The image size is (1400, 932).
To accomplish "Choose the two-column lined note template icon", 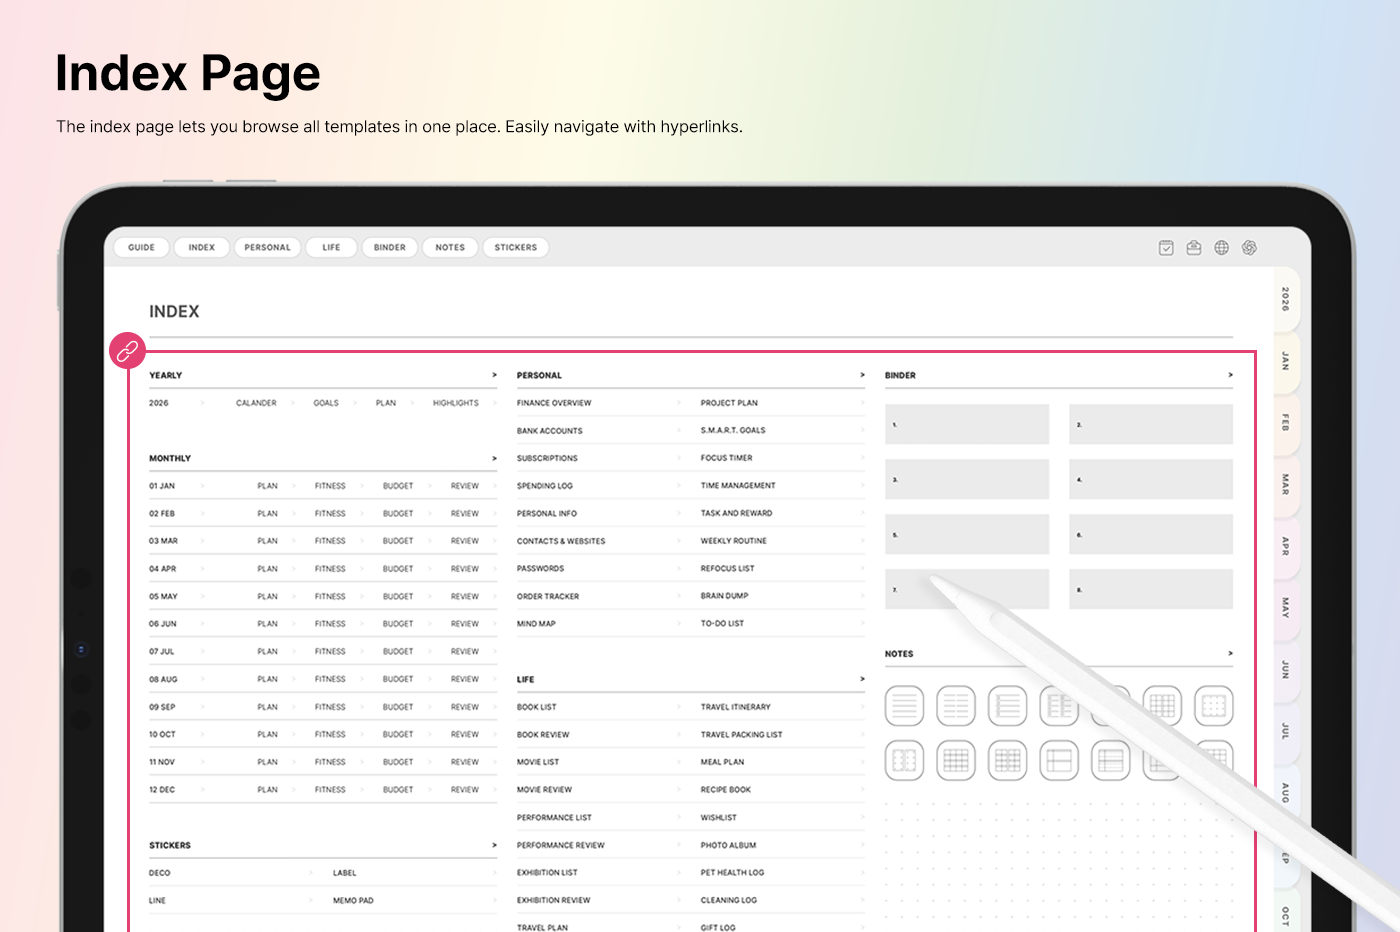I will coord(956,707).
